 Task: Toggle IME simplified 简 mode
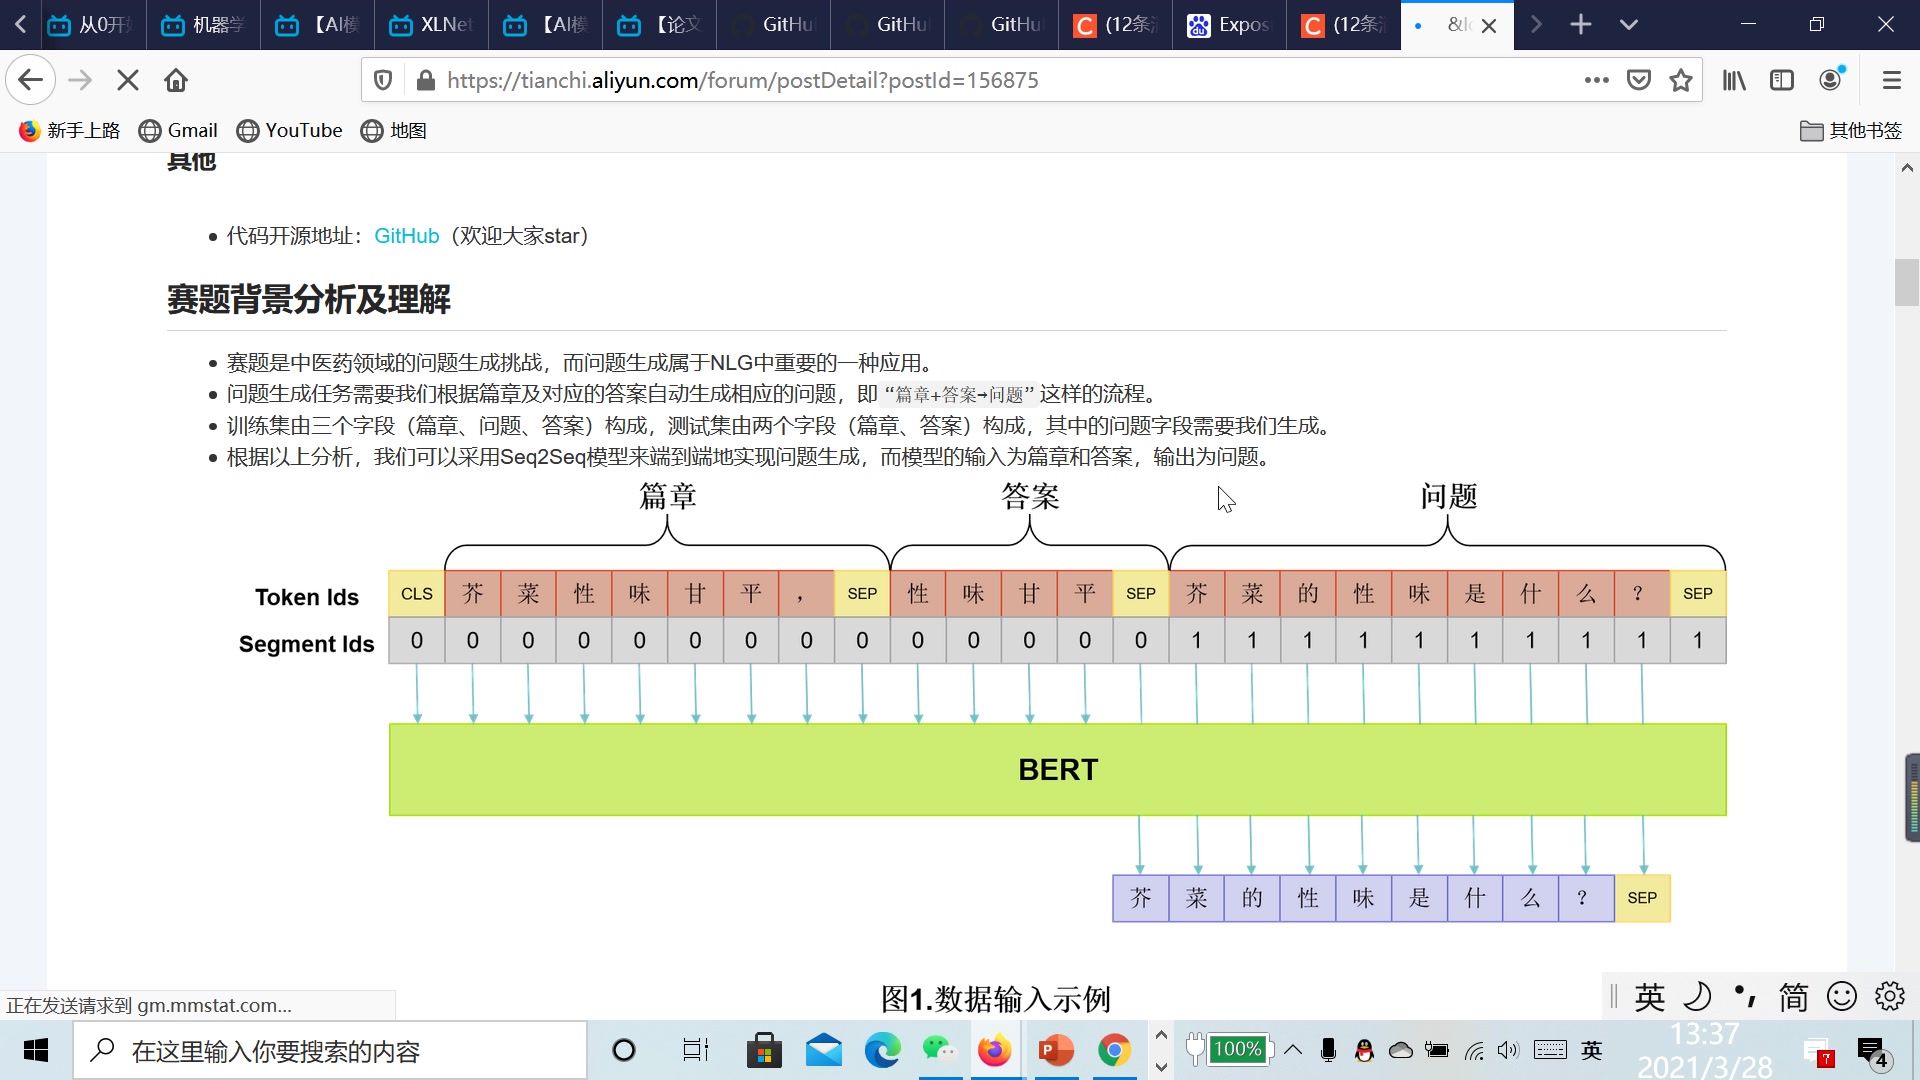(1794, 997)
